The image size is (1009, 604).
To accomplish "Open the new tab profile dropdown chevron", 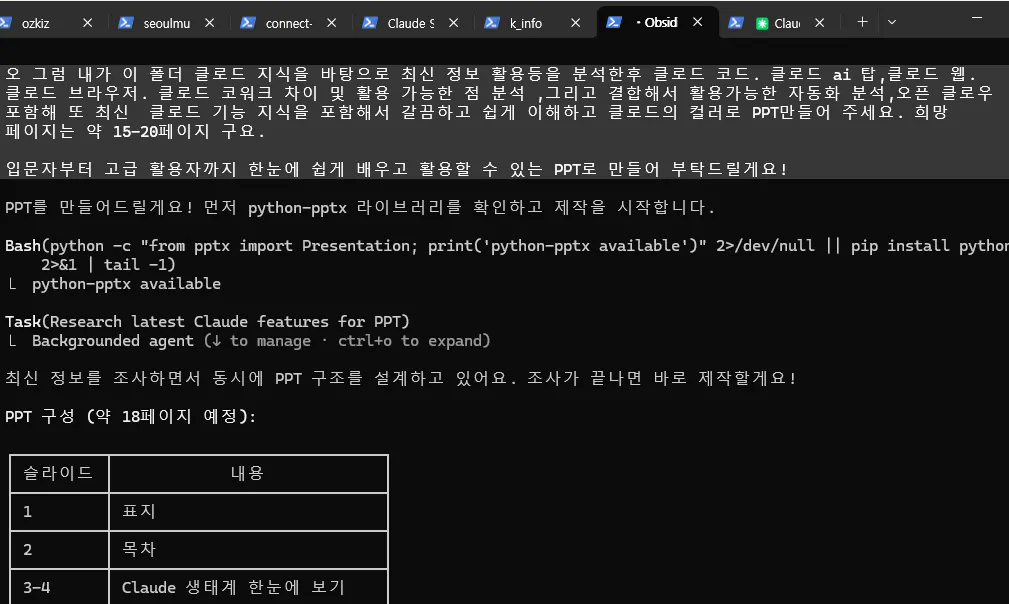I will tap(891, 21).
